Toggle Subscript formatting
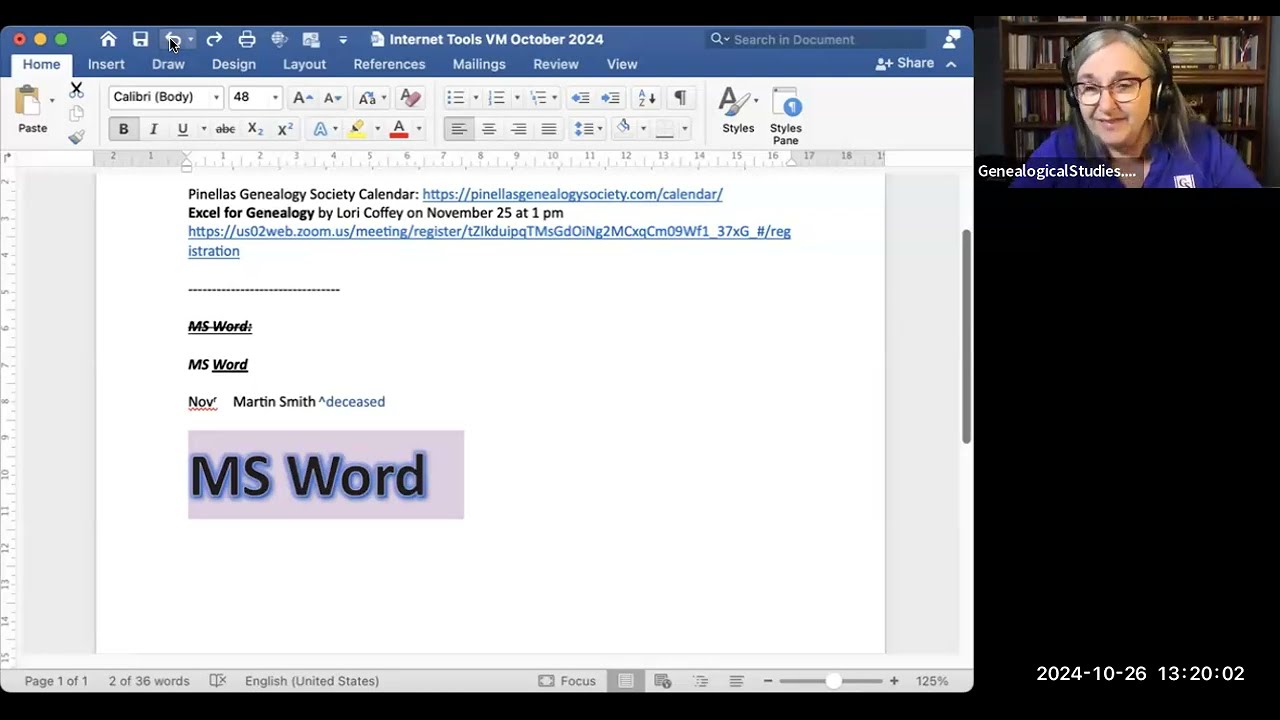This screenshot has height=720, width=1280. 255,129
